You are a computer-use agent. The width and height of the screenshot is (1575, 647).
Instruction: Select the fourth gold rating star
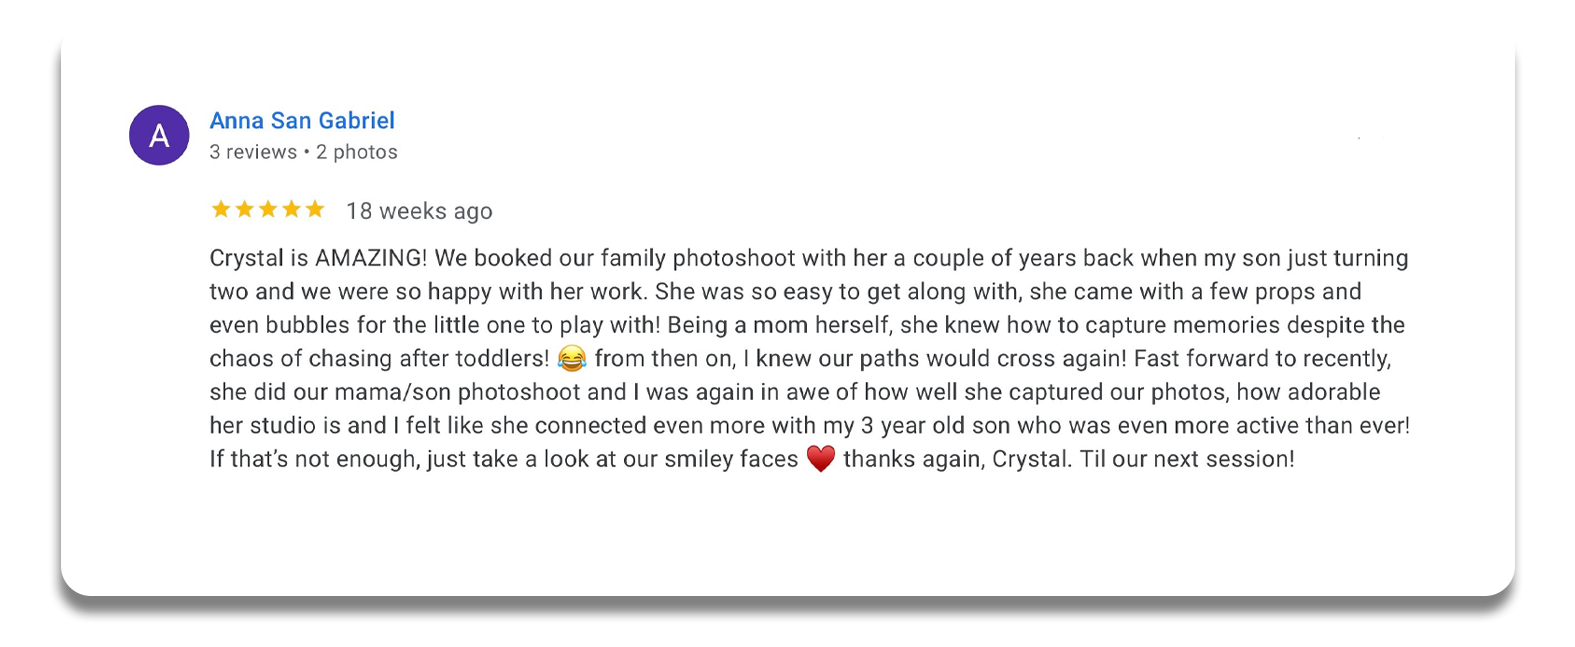pos(291,209)
